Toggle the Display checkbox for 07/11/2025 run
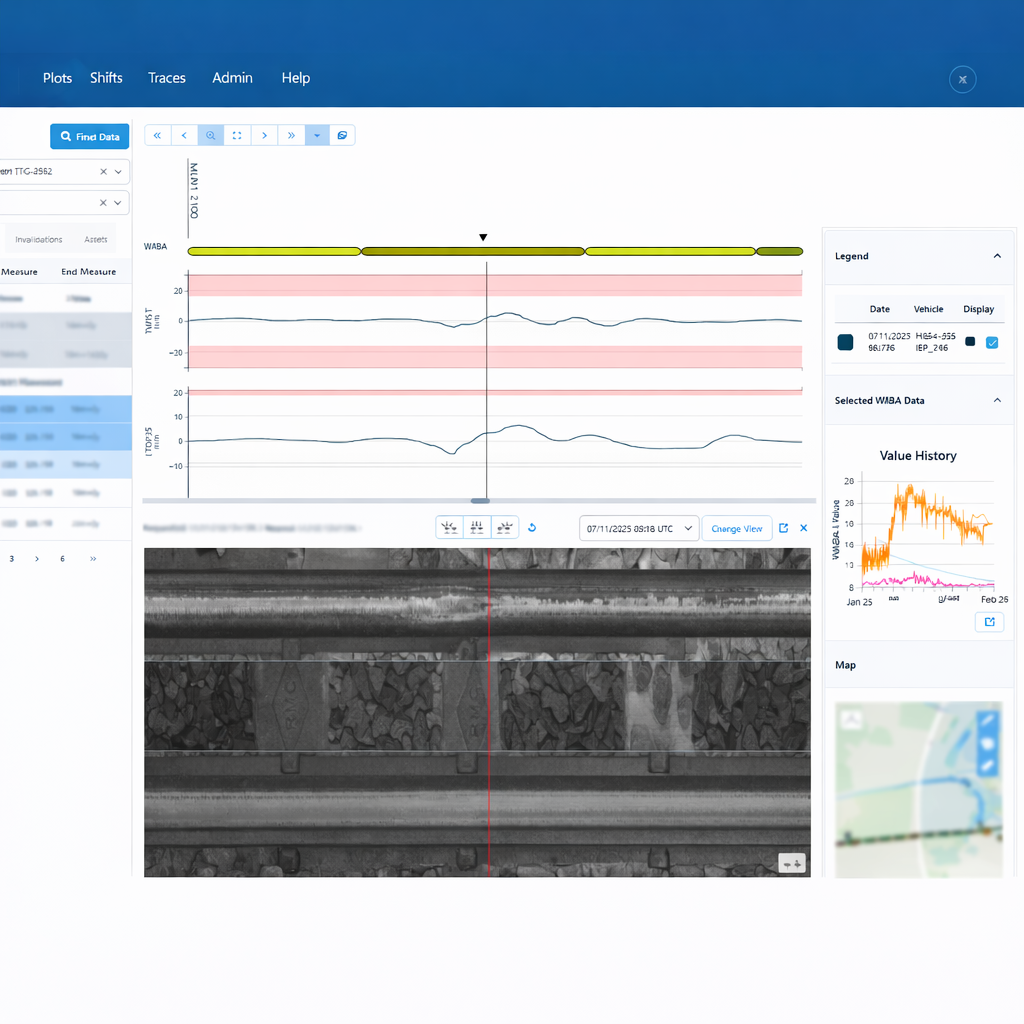Image resolution: width=1024 pixels, height=1024 pixels. 992,342
